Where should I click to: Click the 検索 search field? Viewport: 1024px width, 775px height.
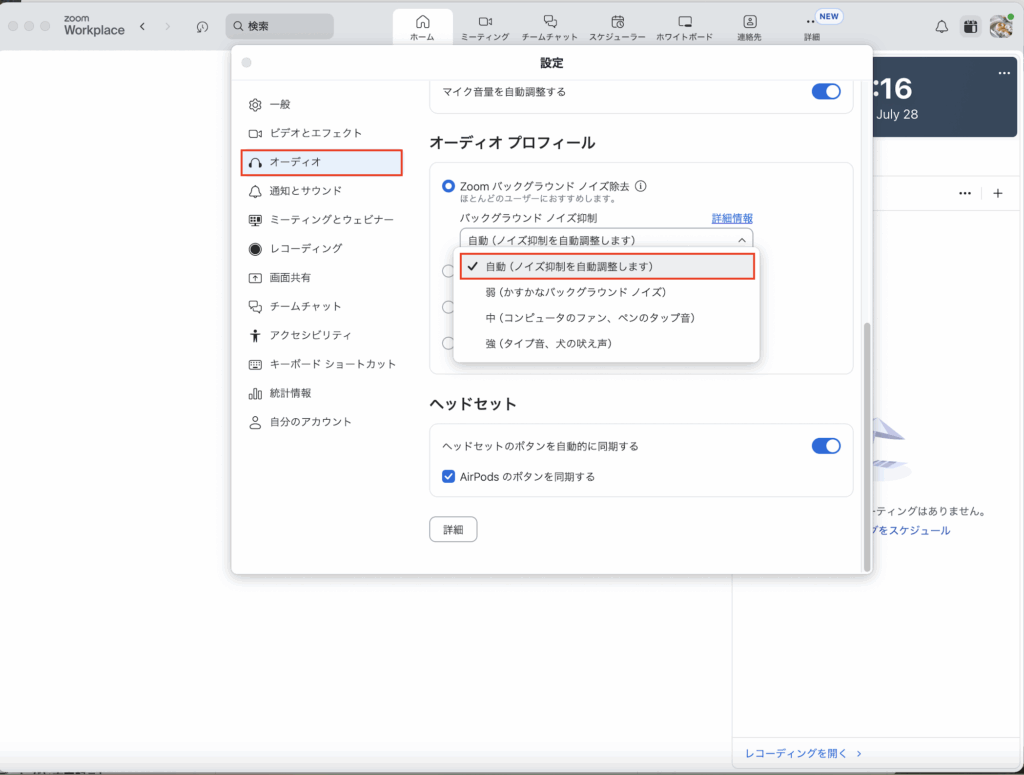tap(280, 26)
